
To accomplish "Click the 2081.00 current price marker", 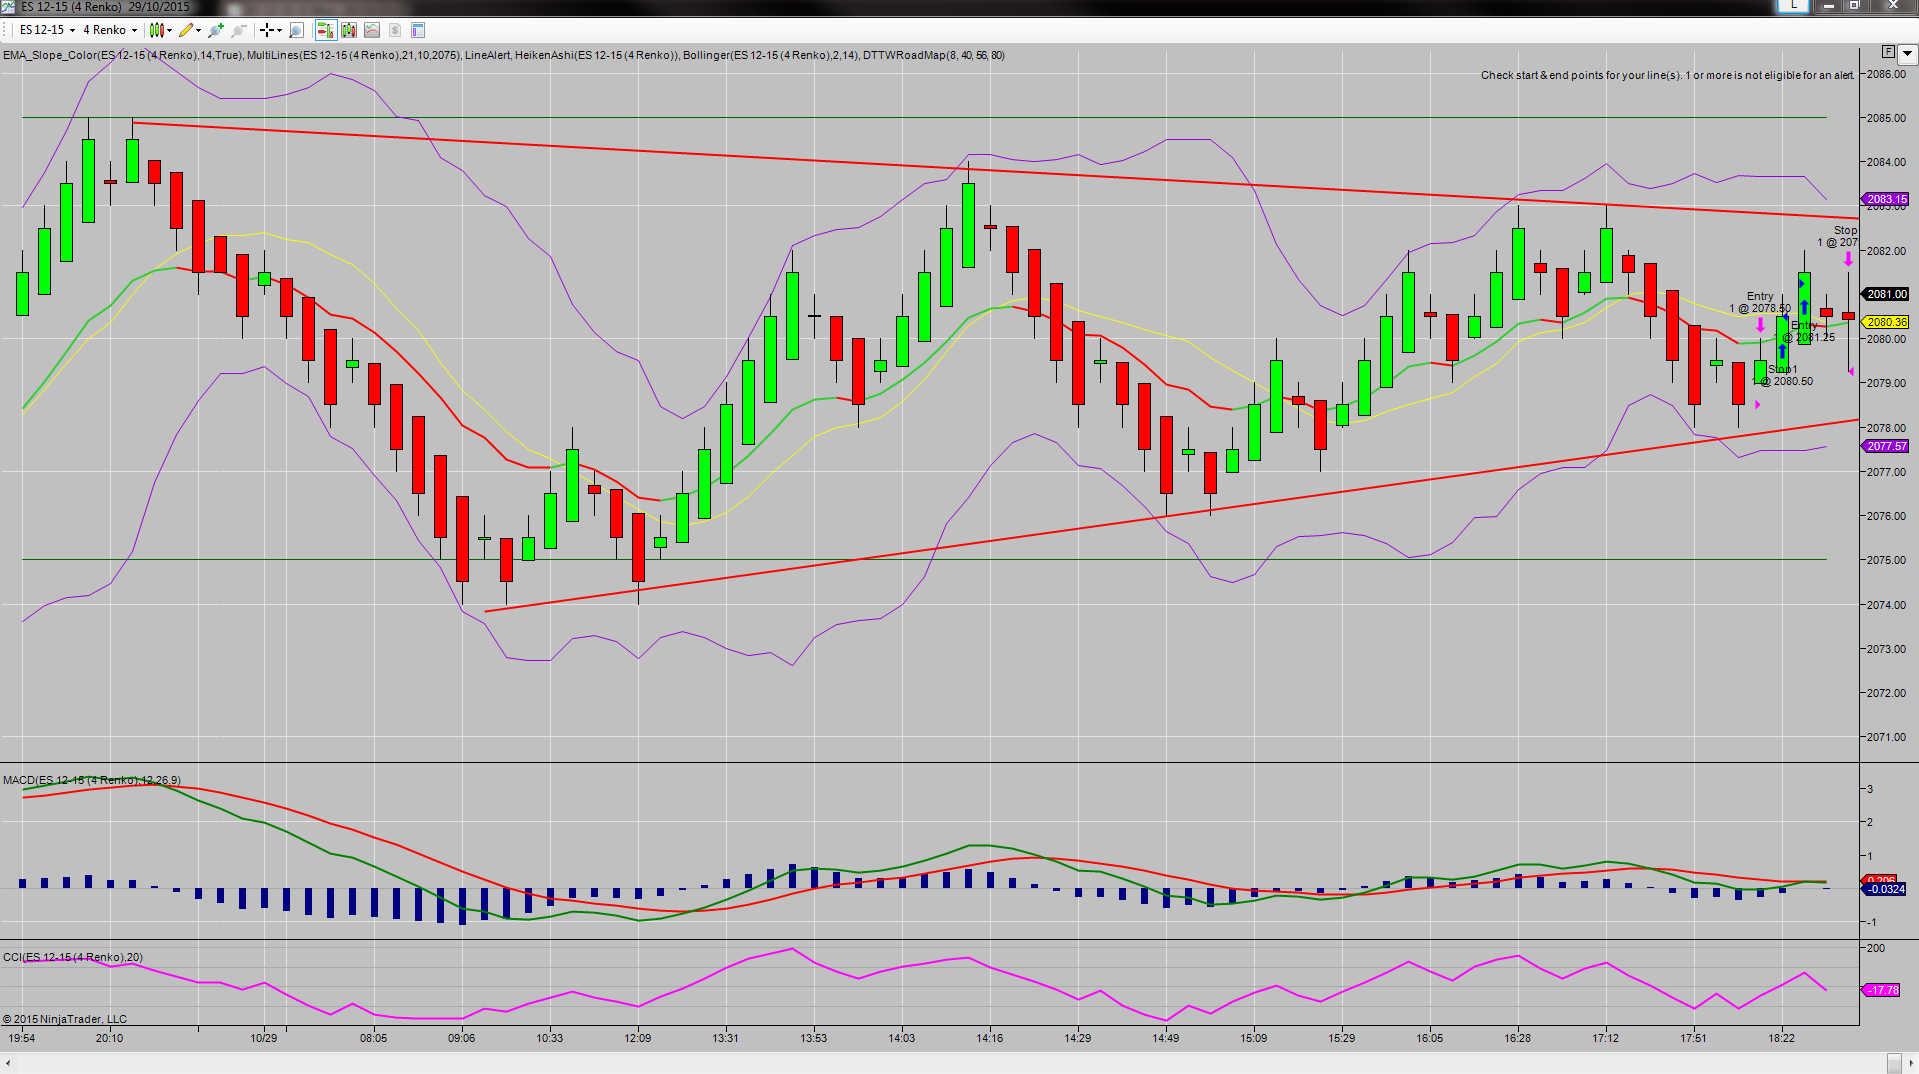I will pos(1887,294).
